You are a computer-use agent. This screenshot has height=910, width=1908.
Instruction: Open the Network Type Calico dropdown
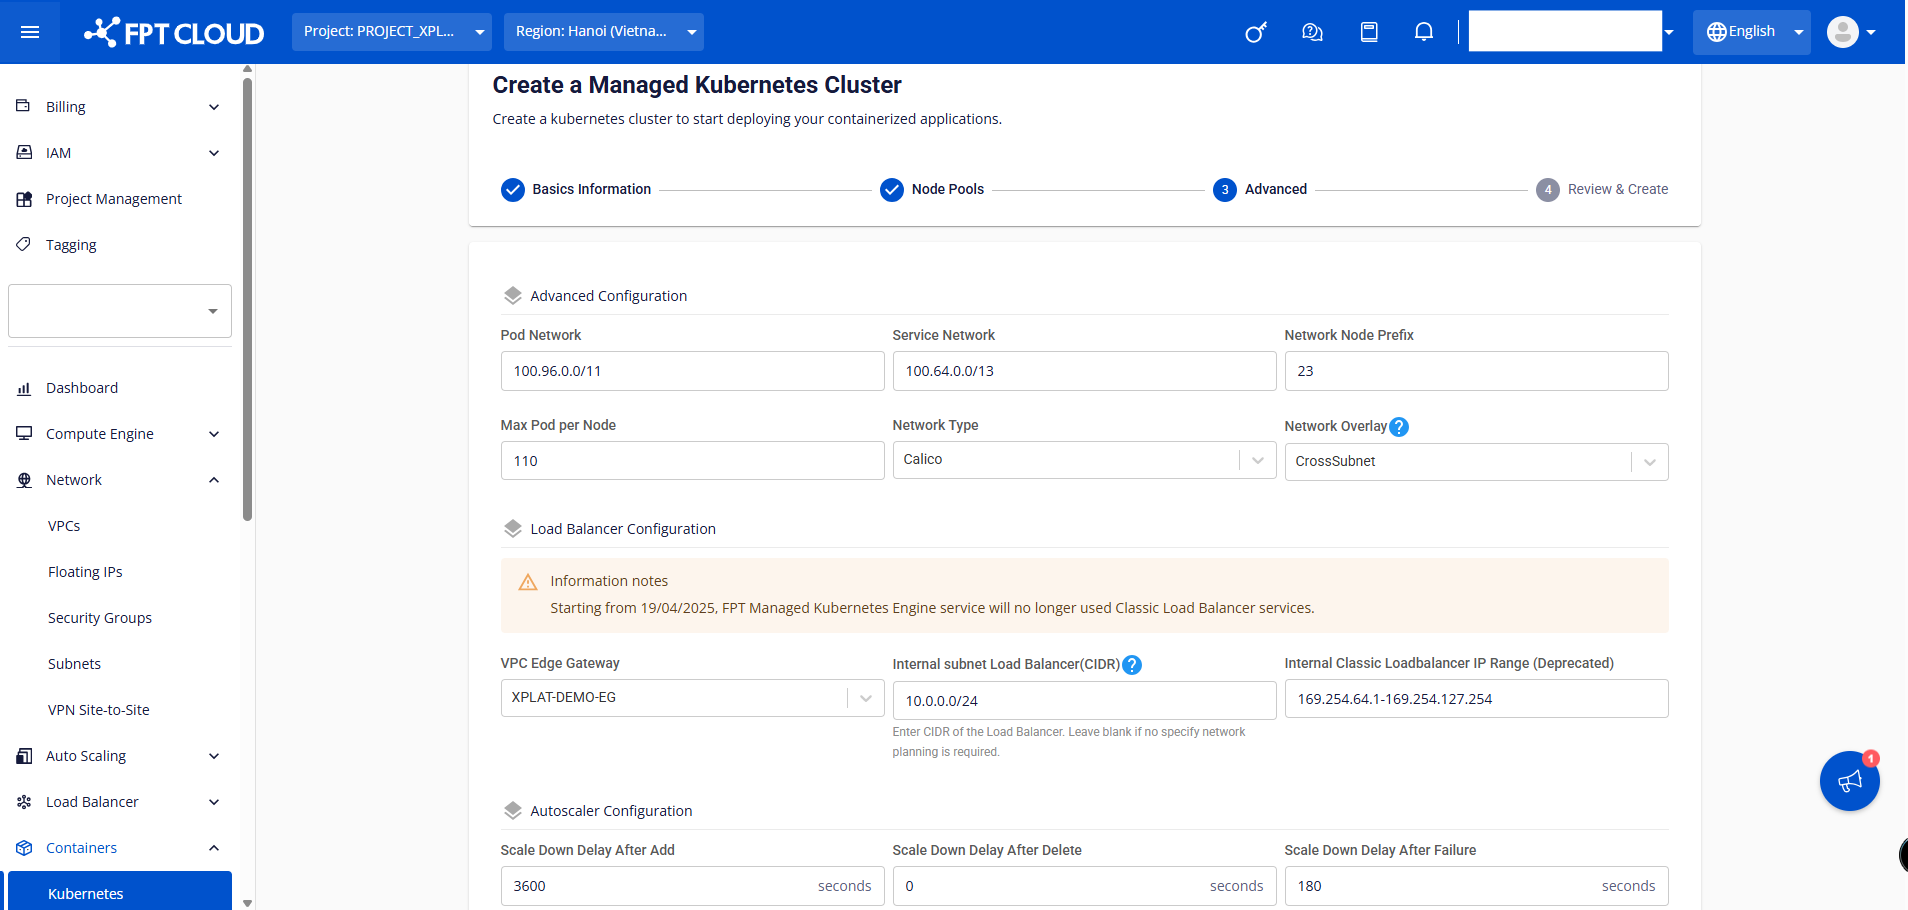click(x=1083, y=460)
